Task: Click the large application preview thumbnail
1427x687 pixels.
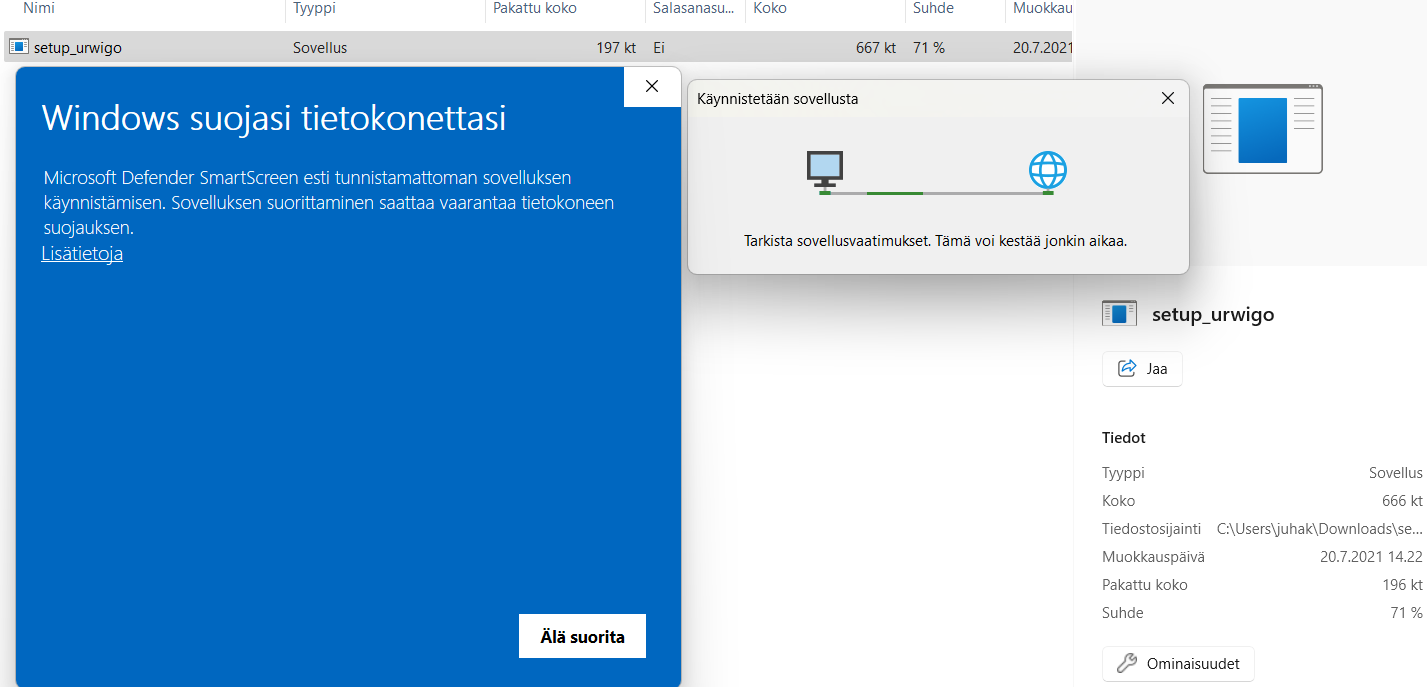Action: pos(1262,129)
